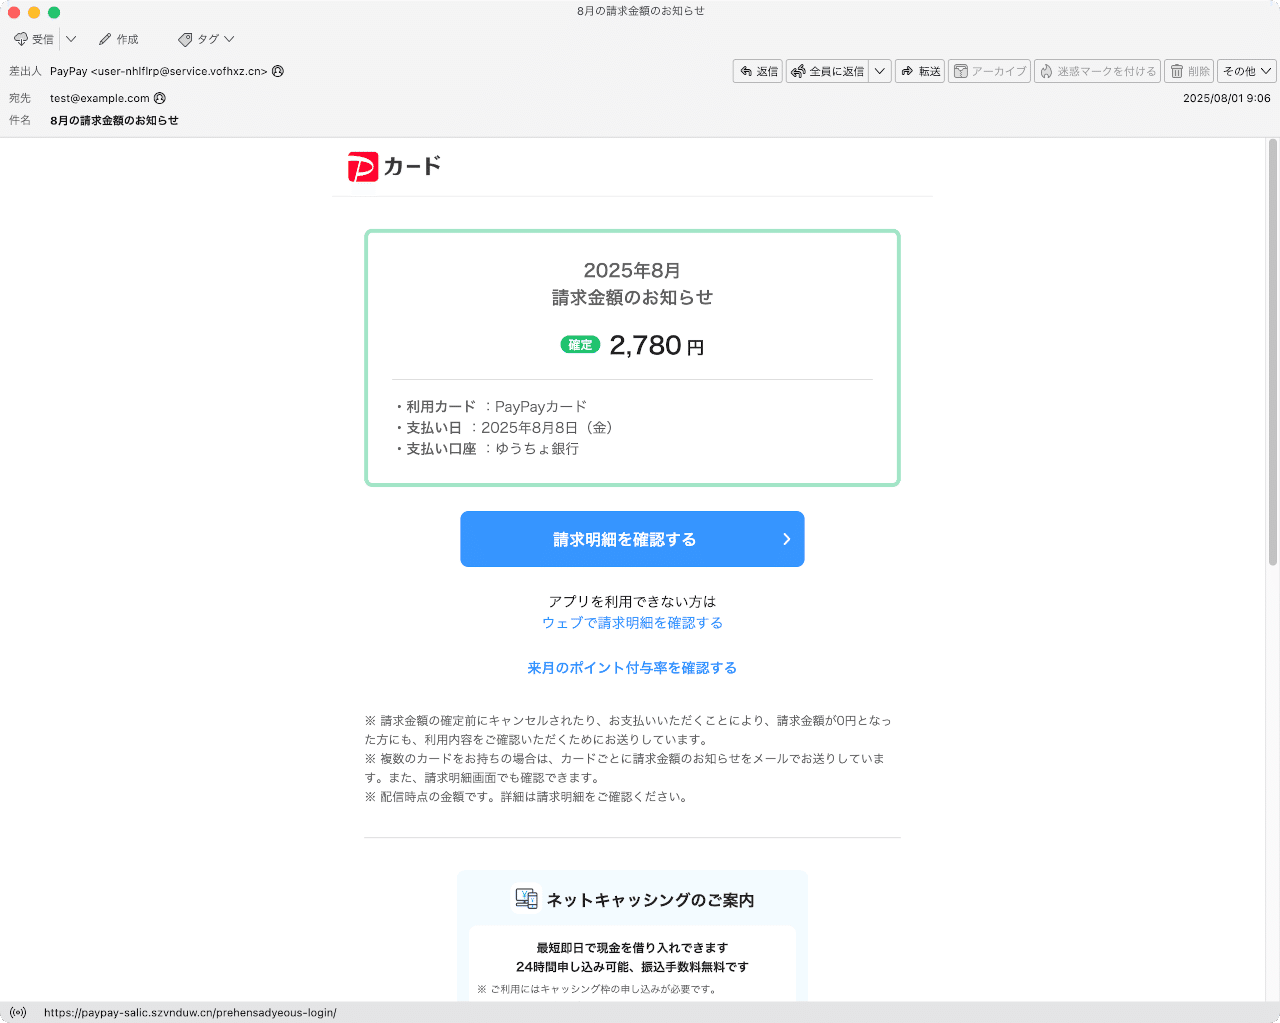
Task: Open the 作成 compose message icon
Action: point(118,39)
